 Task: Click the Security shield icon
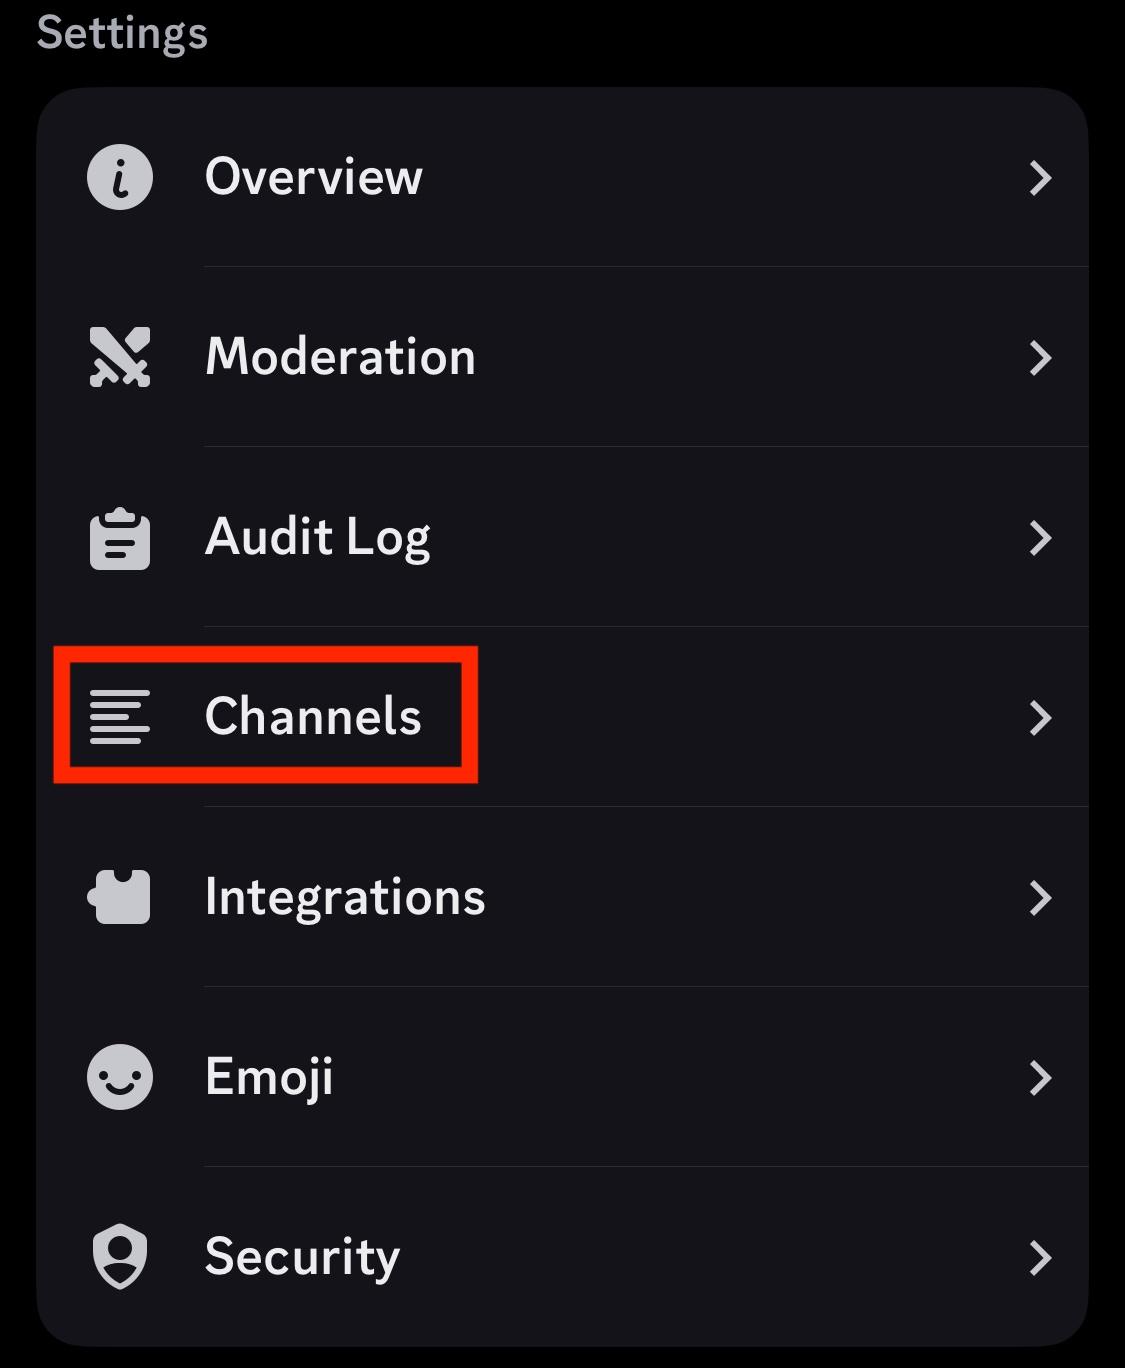click(120, 1257)
